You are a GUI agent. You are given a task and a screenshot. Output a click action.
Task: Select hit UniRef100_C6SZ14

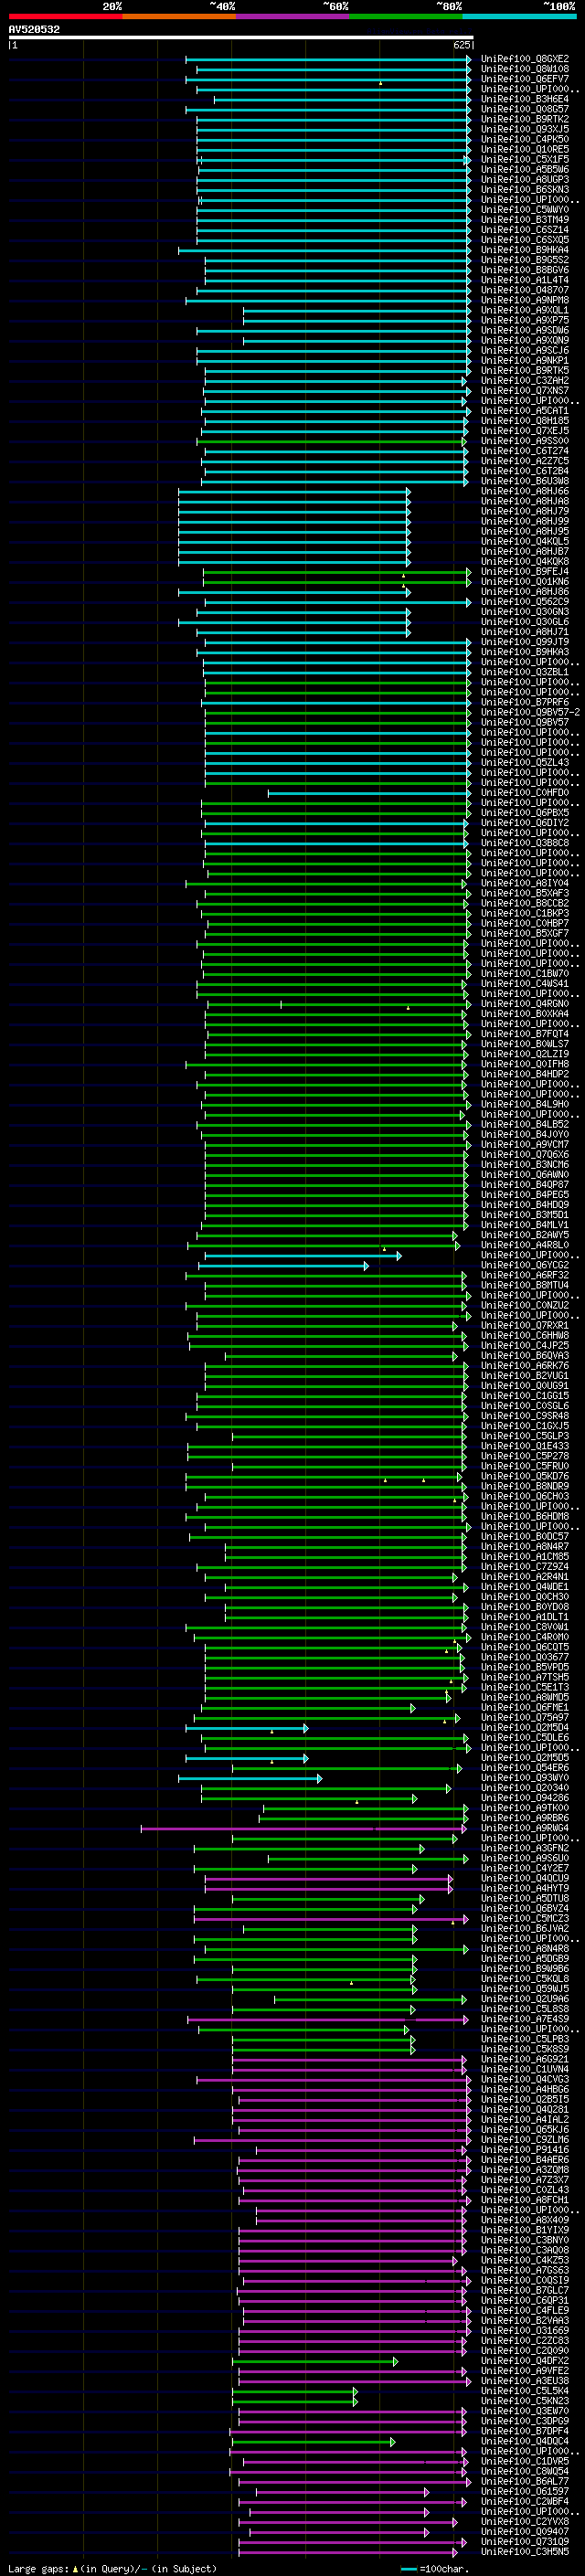[x=525, y=230]
